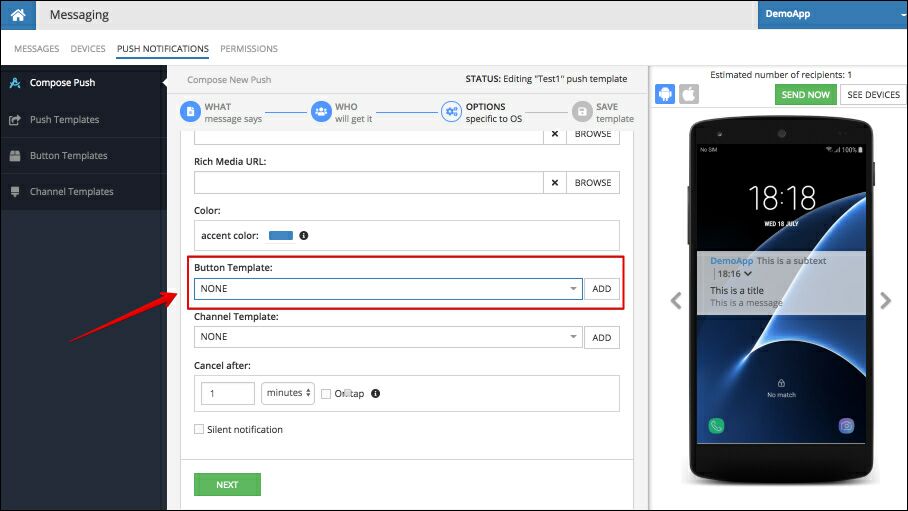Switch to the PUSH NOTIFICATIONS tab
The width and height of the screenshot is (908, 511).
click(163, 49)
